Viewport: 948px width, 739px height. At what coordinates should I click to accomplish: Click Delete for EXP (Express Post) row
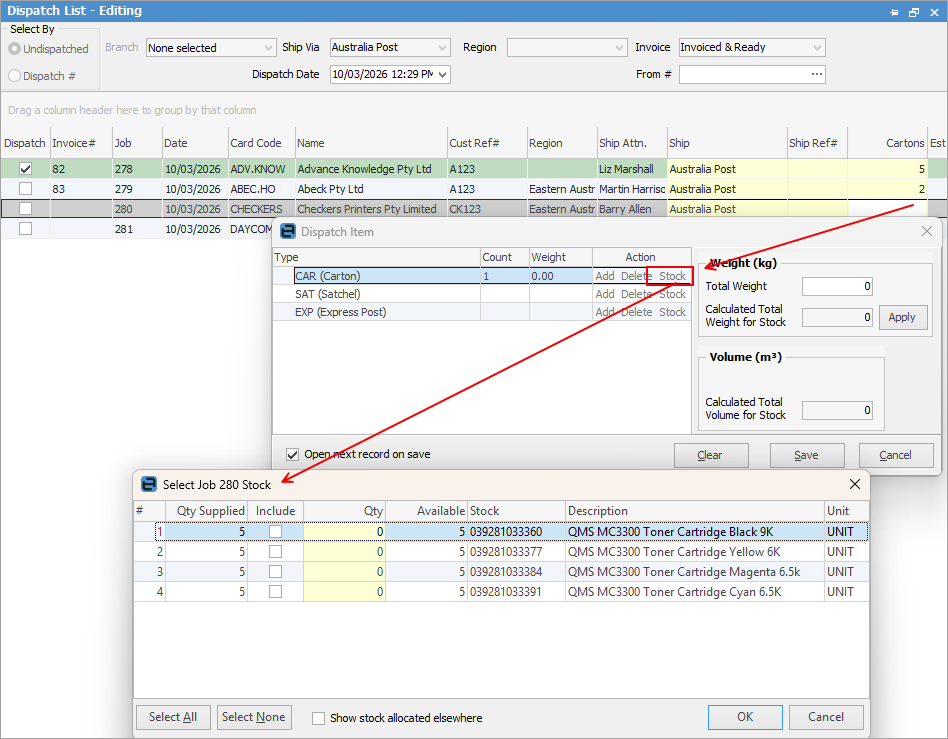(x=637, y=312)
